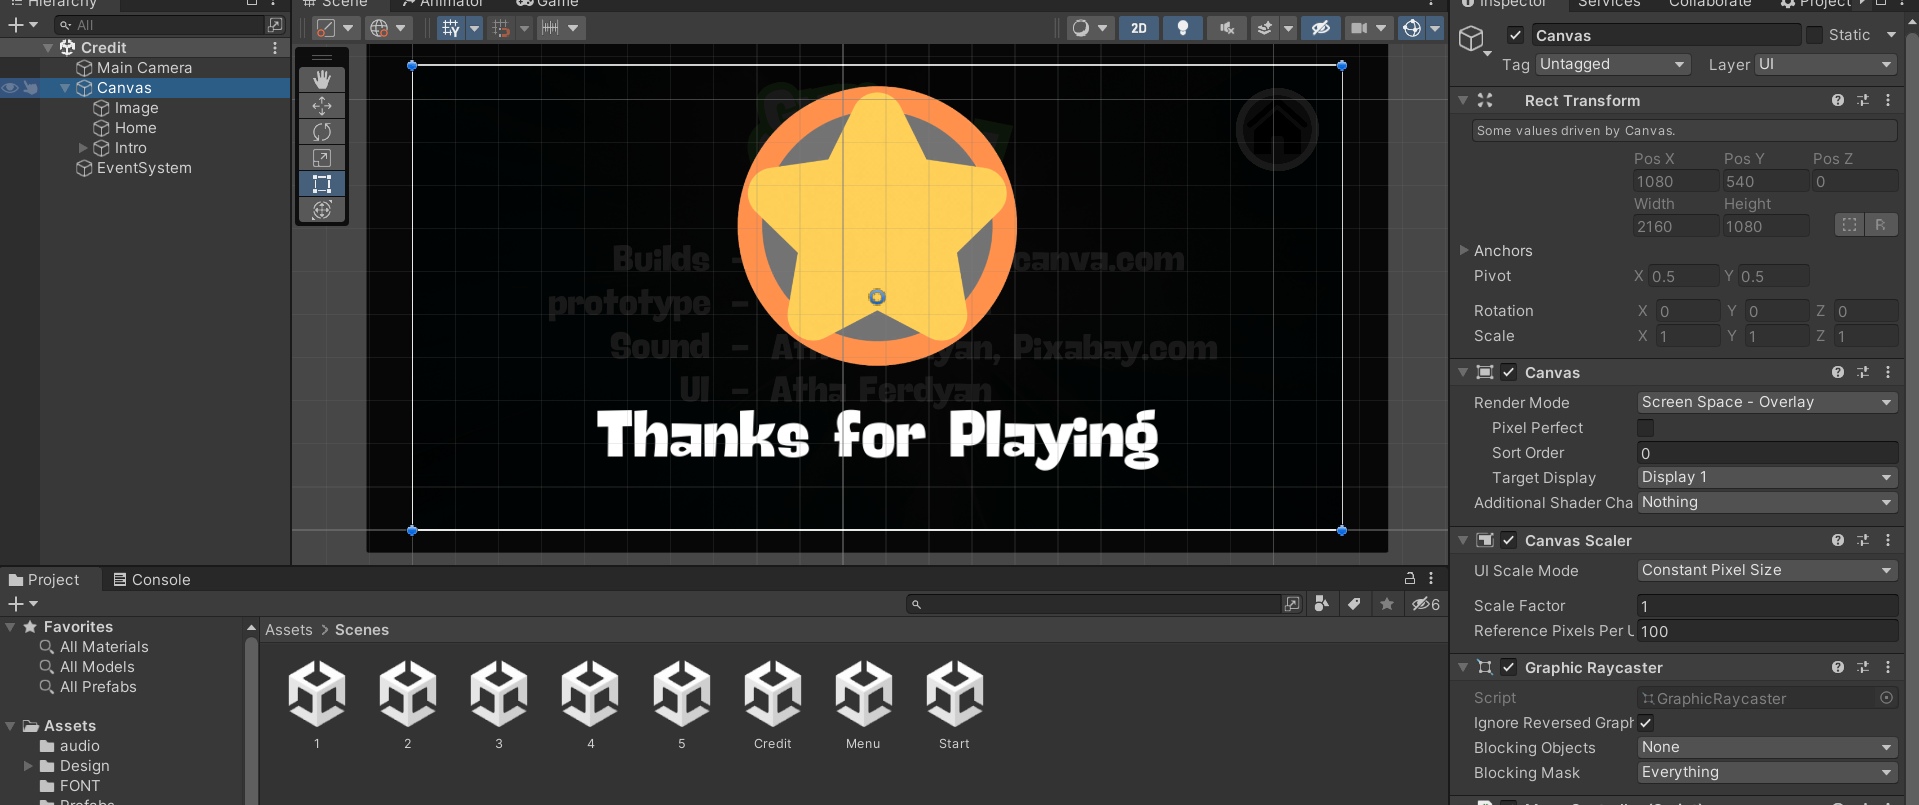This screenshot has height=805, width=1919.
Task: Select the Transform tool at toolbar bottom
Action: (322, 209)
